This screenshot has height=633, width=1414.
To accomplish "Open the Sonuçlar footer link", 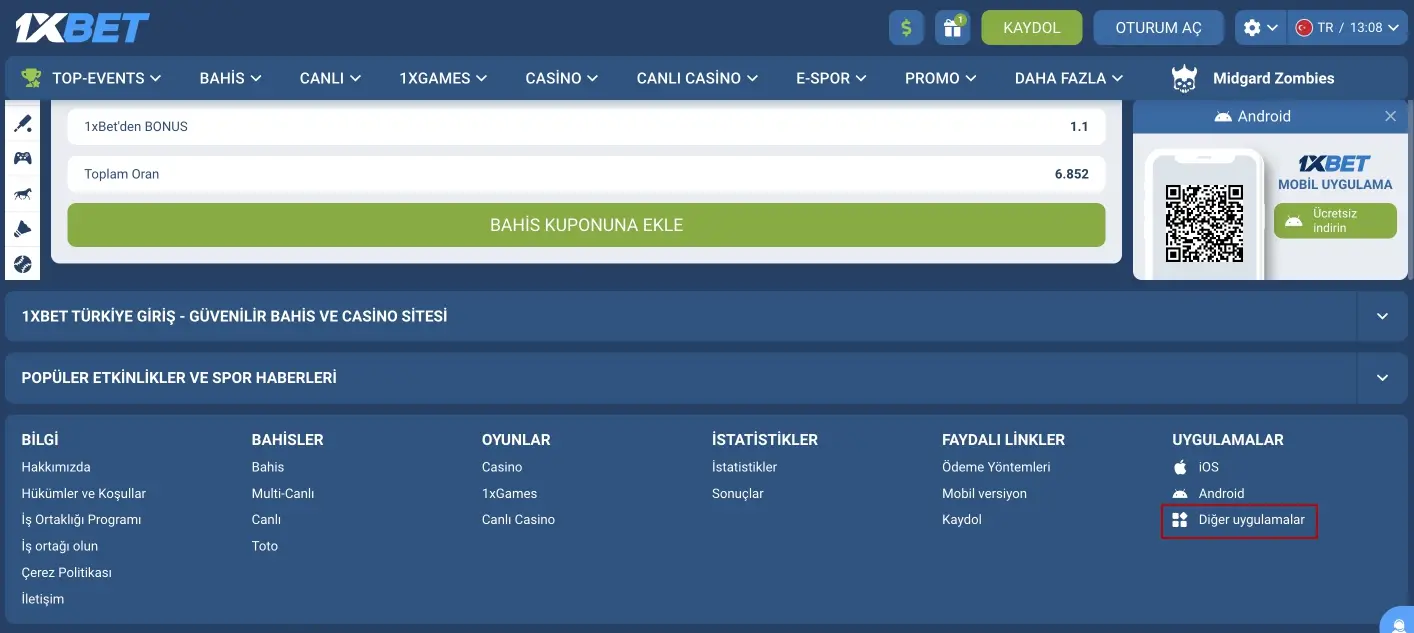I will point(738,493).
